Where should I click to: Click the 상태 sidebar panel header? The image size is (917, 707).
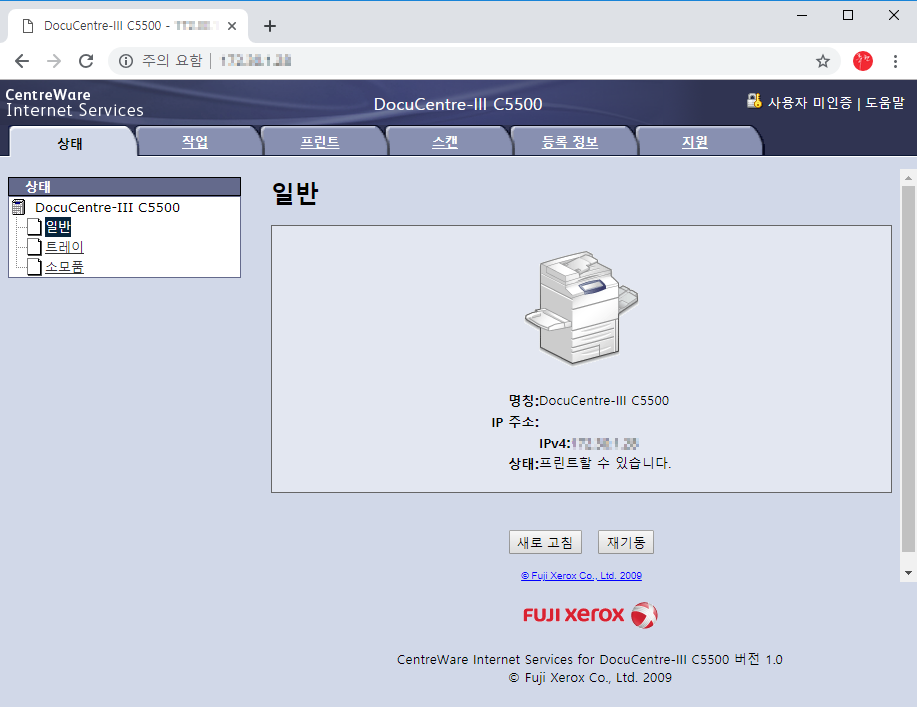(125, 187)
